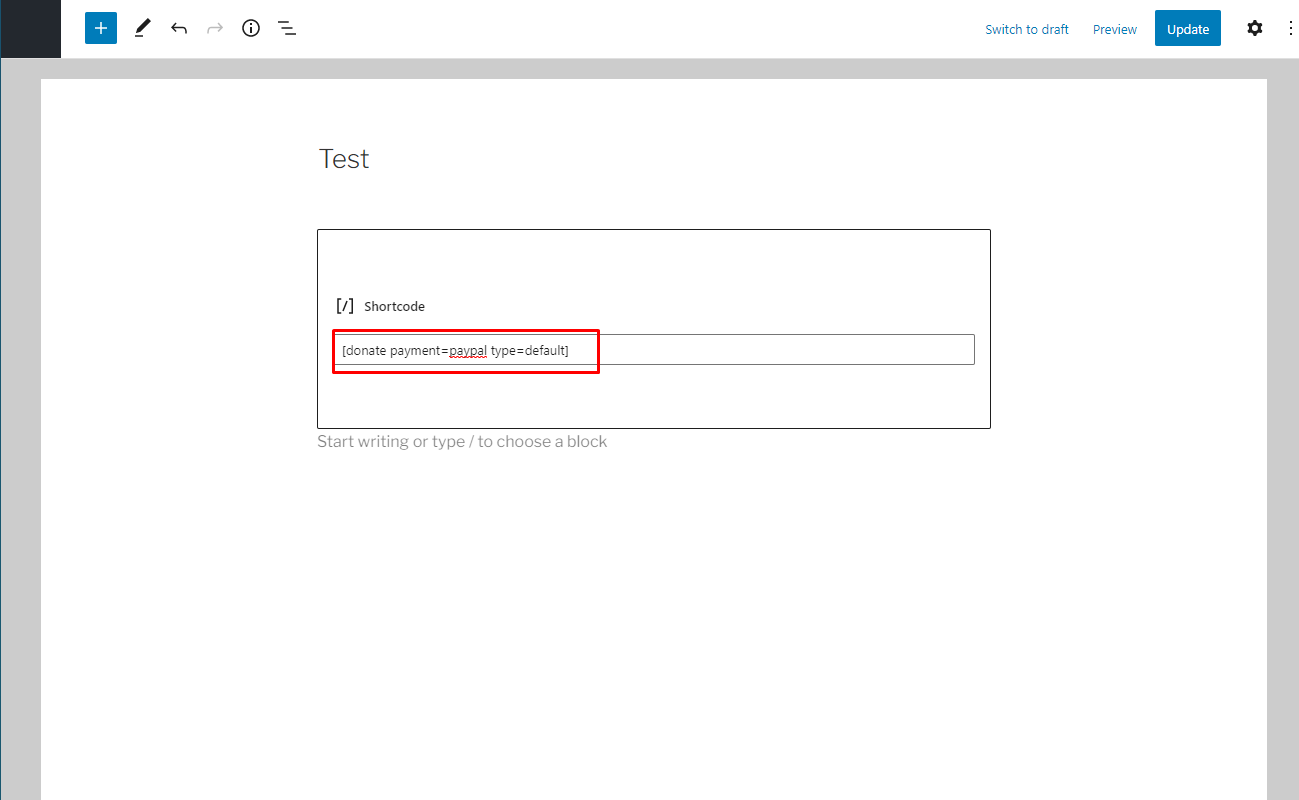The image size is (1299, 800).
Task: Click Switch to draft
Action: pyautogui.click(x=1027, y=29)
